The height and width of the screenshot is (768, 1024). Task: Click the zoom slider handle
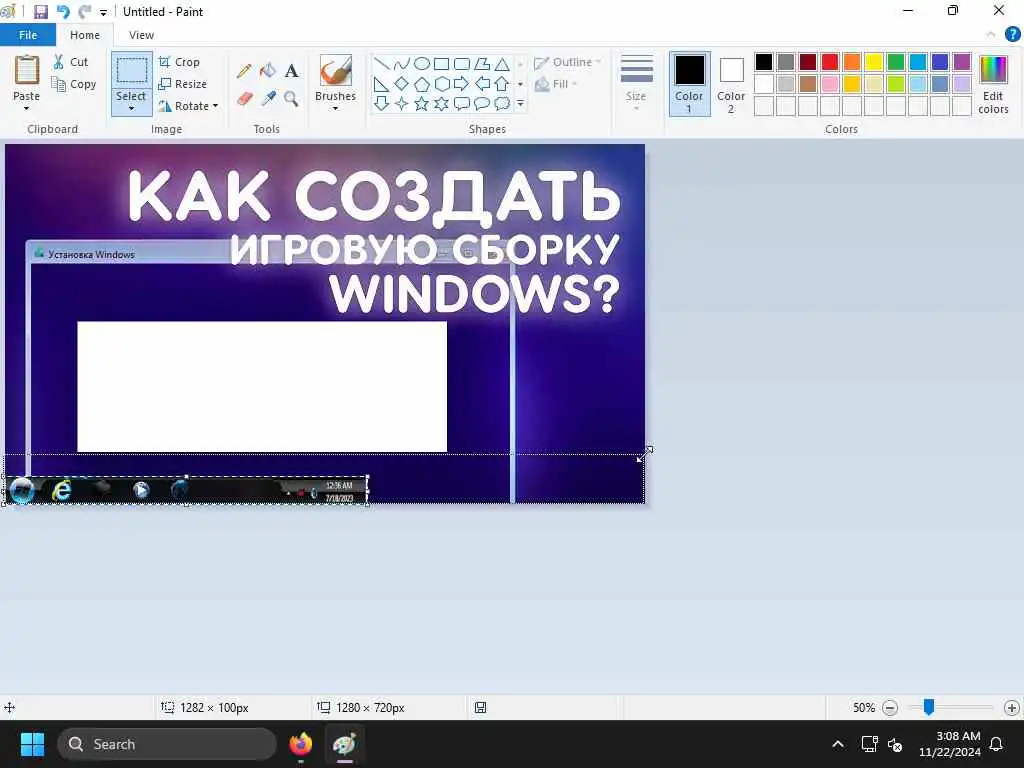(928, 707)
